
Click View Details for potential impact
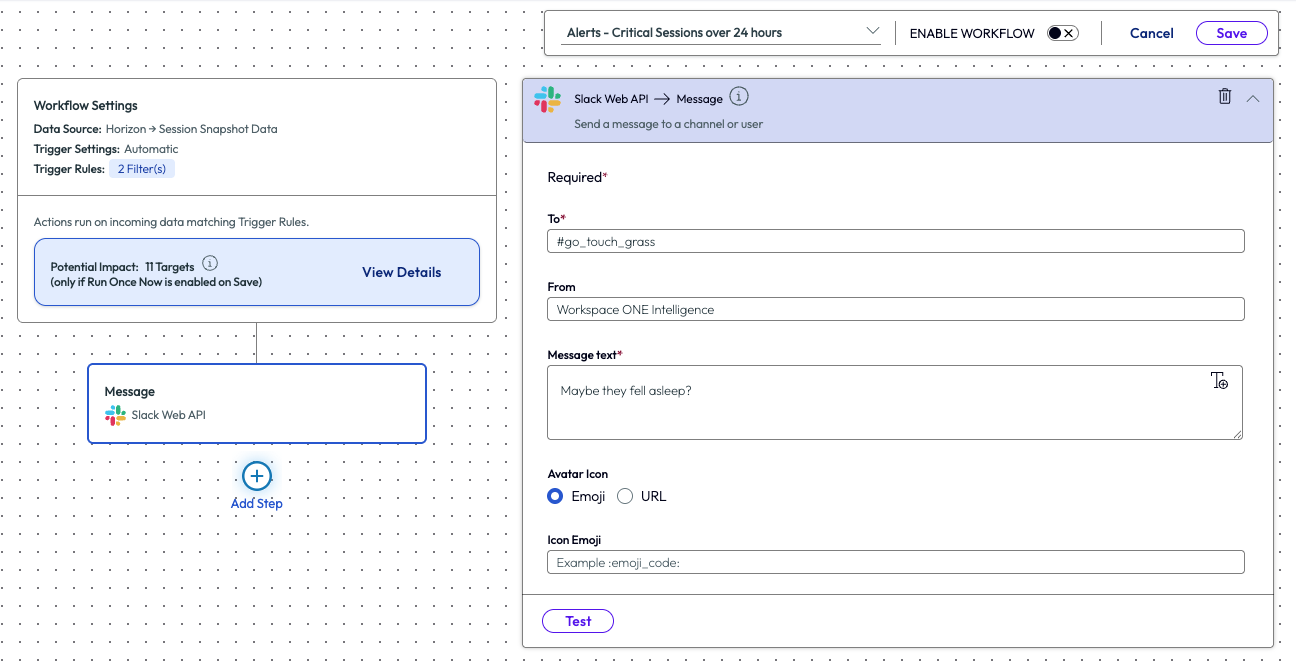[x=401, y=272]
